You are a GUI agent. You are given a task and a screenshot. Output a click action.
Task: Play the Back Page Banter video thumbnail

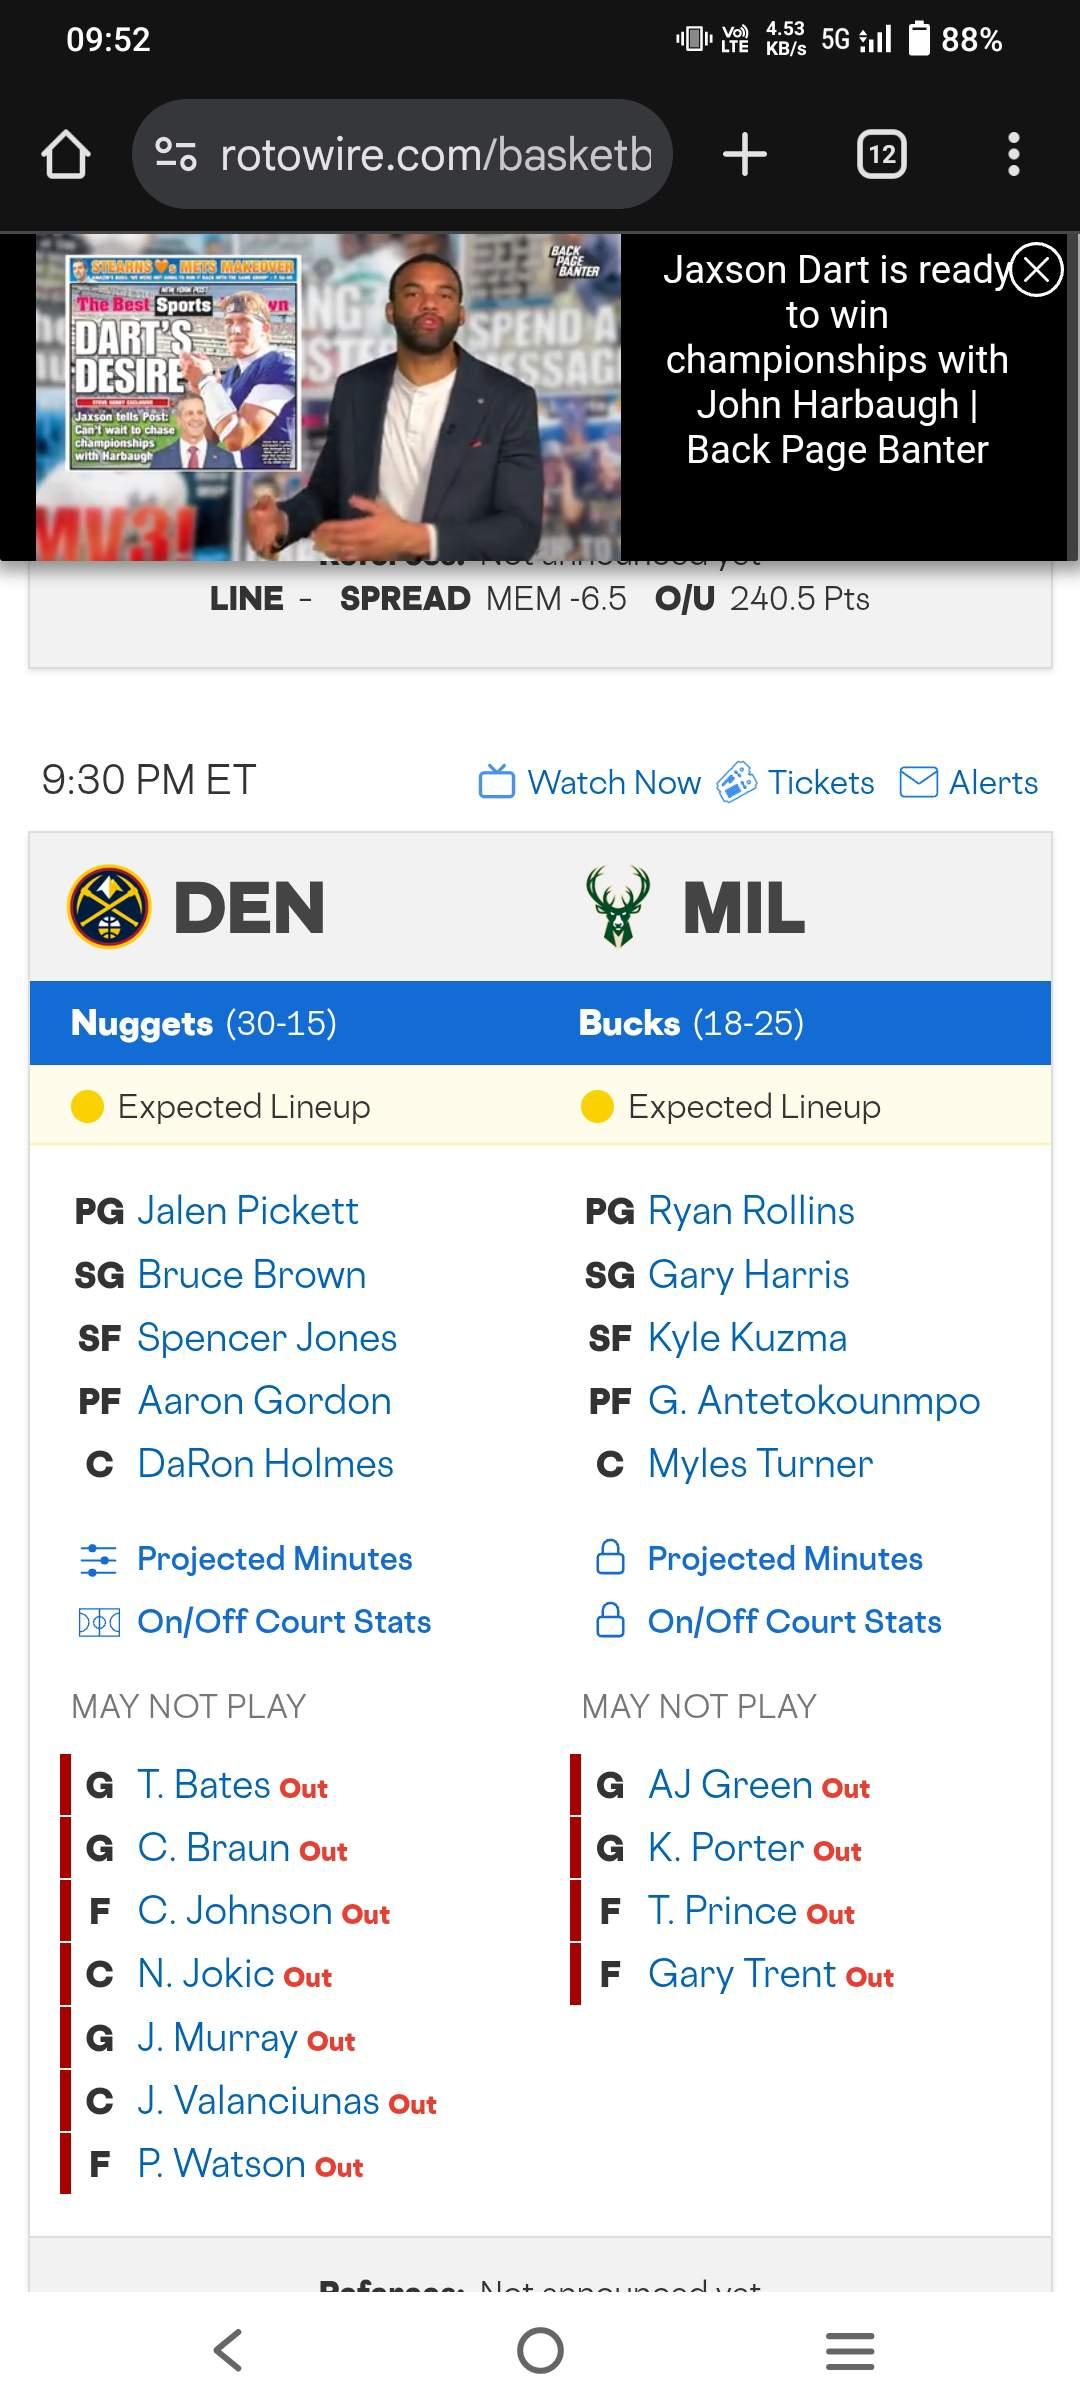(x=328, y=397)
